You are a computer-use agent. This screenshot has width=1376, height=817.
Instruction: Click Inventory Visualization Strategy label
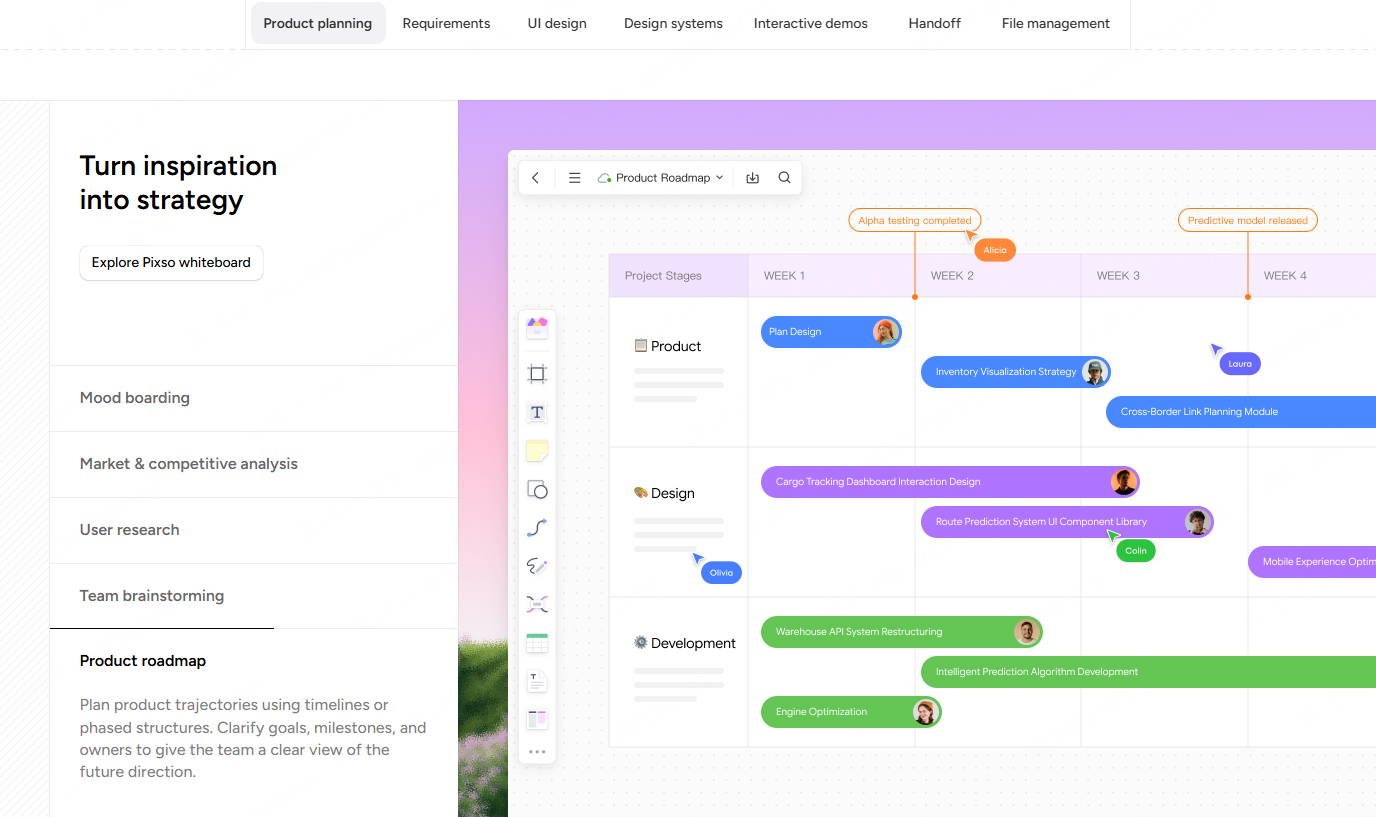(1006, 372)
